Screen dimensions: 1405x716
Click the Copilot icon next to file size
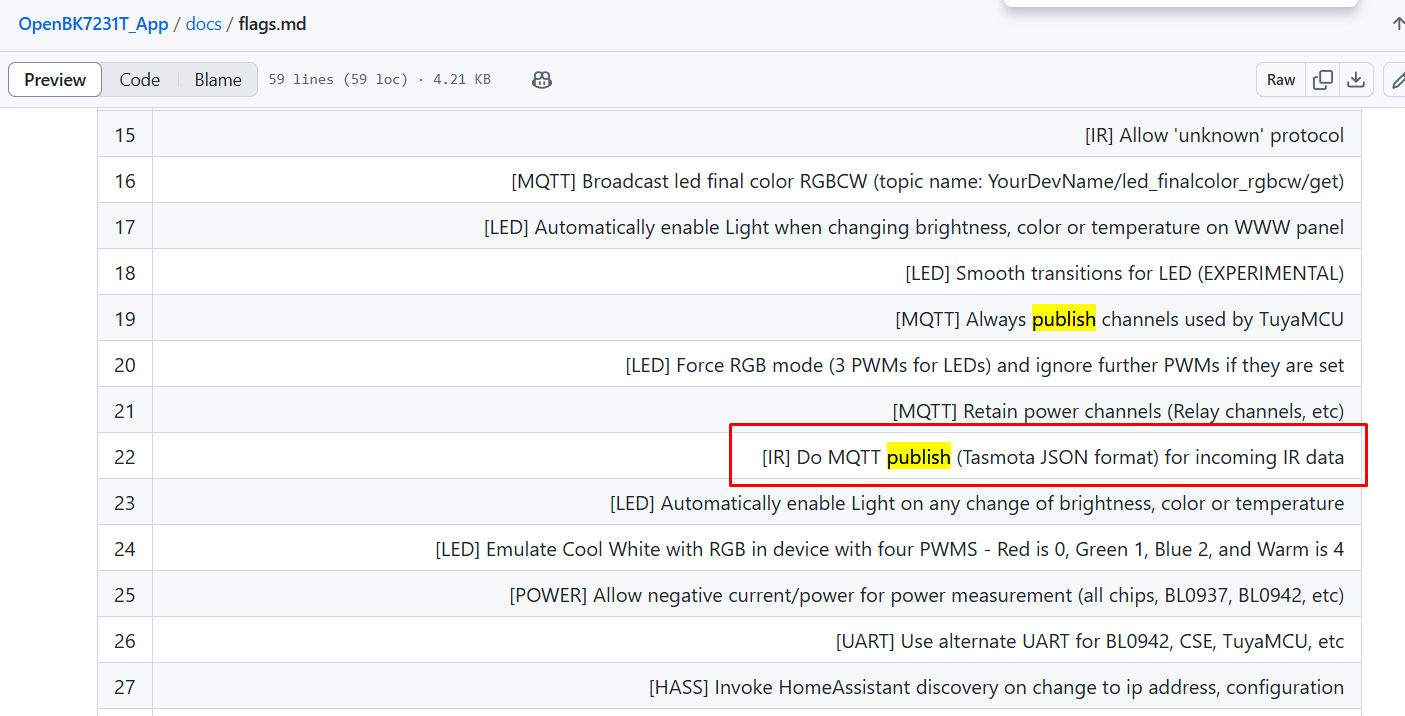click(542, 80)
